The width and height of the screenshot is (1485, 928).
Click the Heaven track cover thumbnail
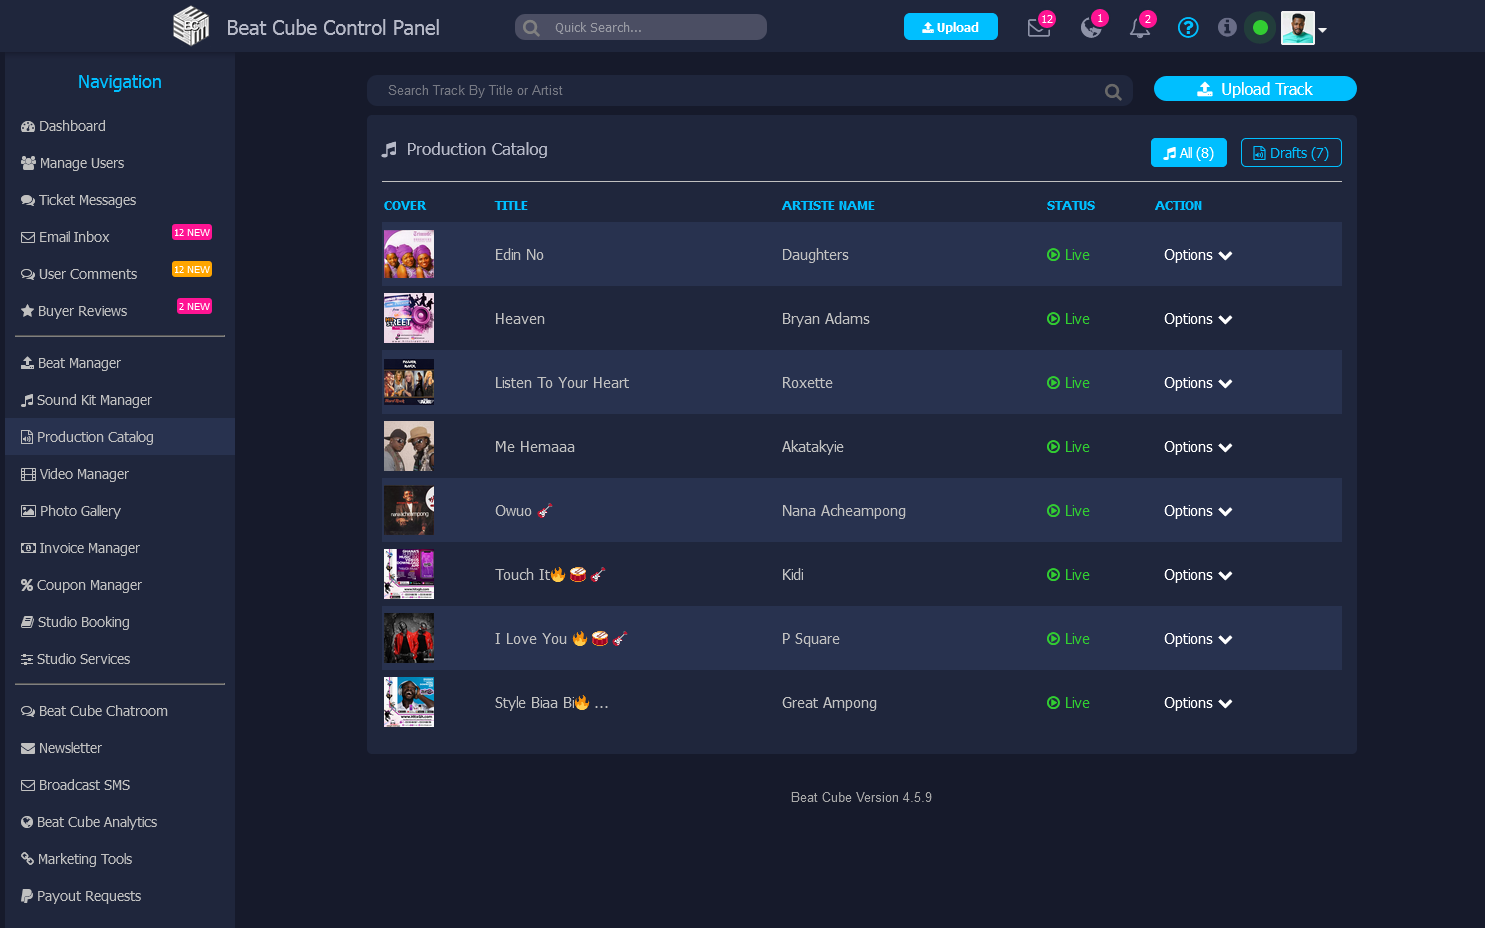tap(409, 318)
